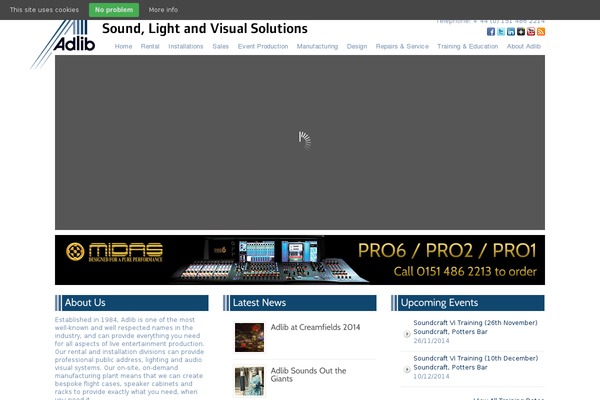The image size is (600, 400).
Task: Click the Midas PRO6 banner advertisement
Action: pyautogui.click(x=300, y=260)
